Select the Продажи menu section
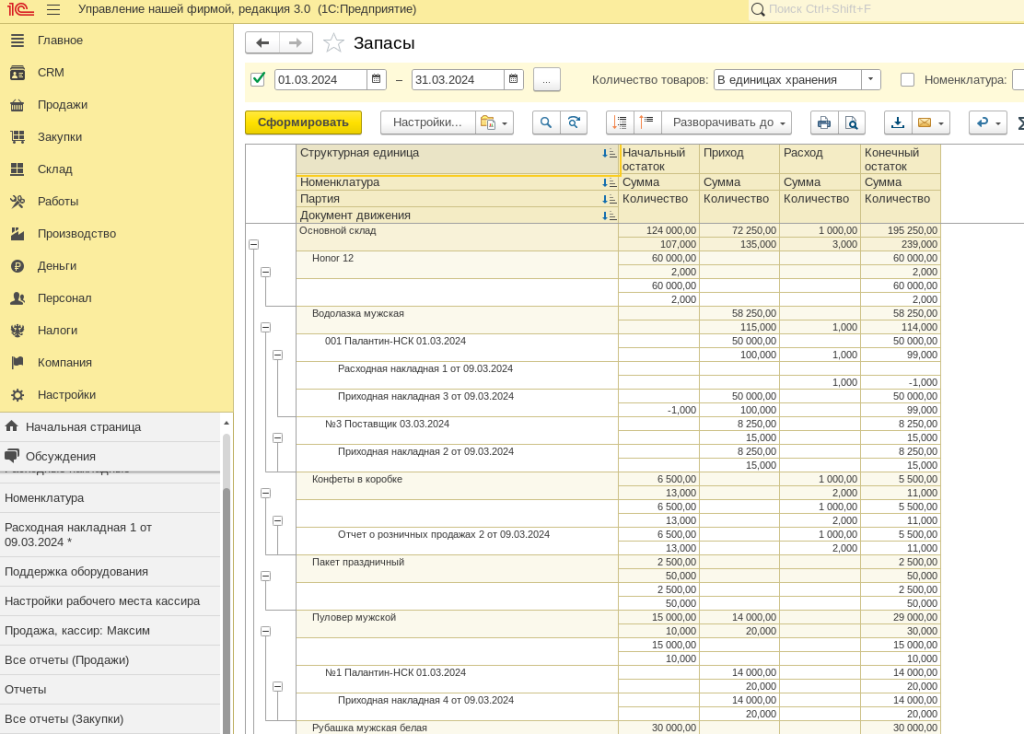Image resolution: width=1024 pixels, height=734 pixels. (62, 105)
